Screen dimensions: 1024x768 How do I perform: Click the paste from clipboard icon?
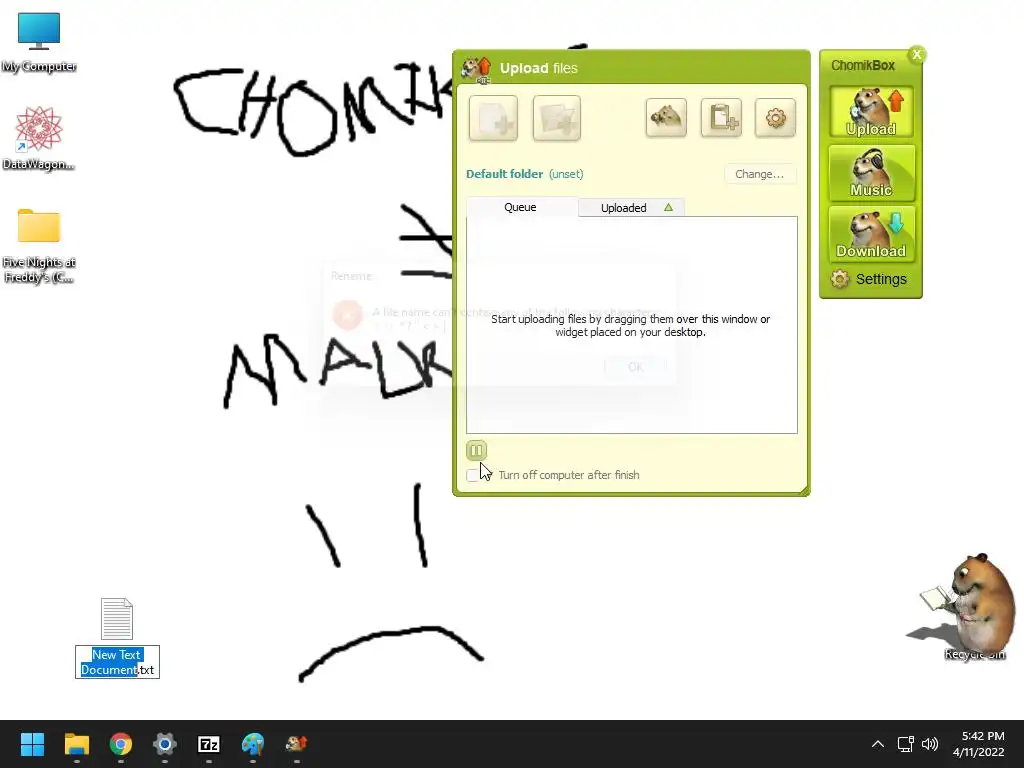click(x=721, y=118)
